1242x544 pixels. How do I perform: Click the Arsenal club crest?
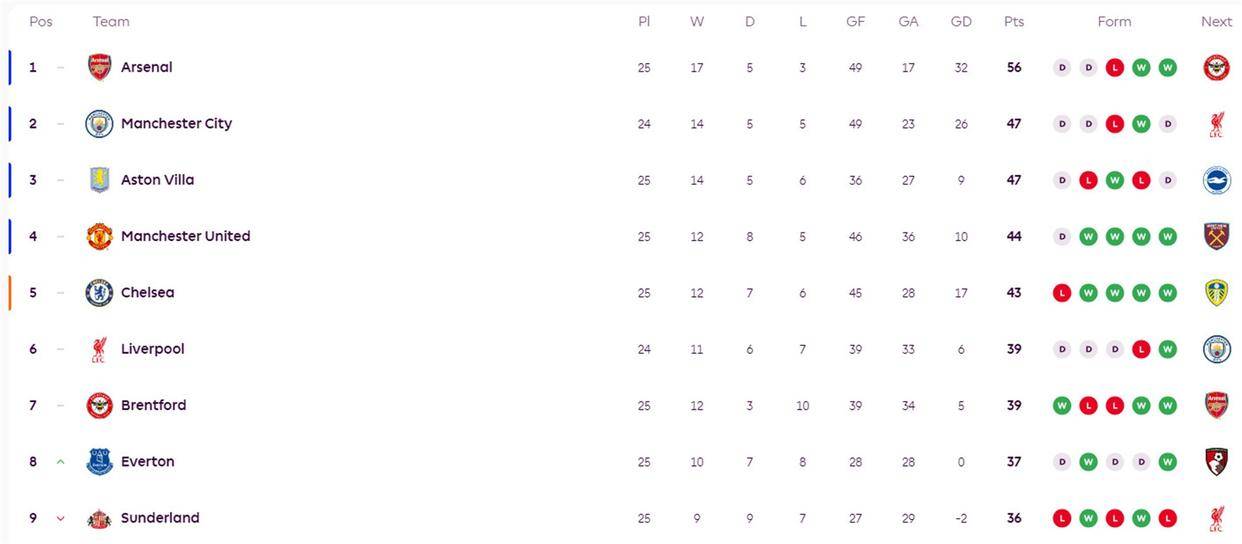[100, 68]
